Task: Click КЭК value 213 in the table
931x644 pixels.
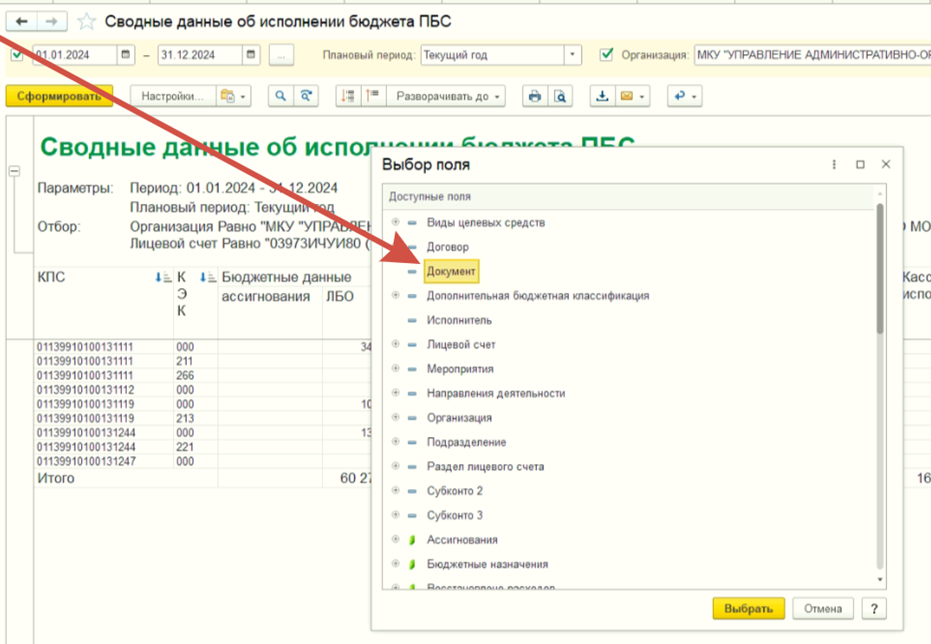Action: (x=185, y=418)
